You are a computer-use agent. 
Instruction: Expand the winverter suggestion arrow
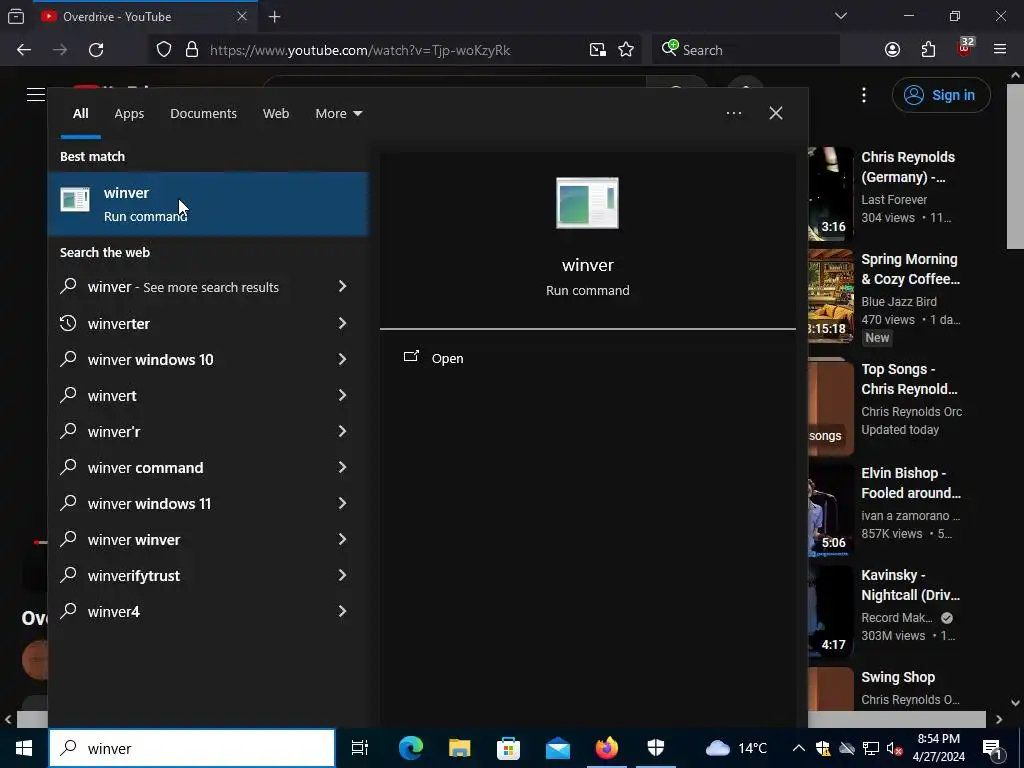(x=342, y=323)
